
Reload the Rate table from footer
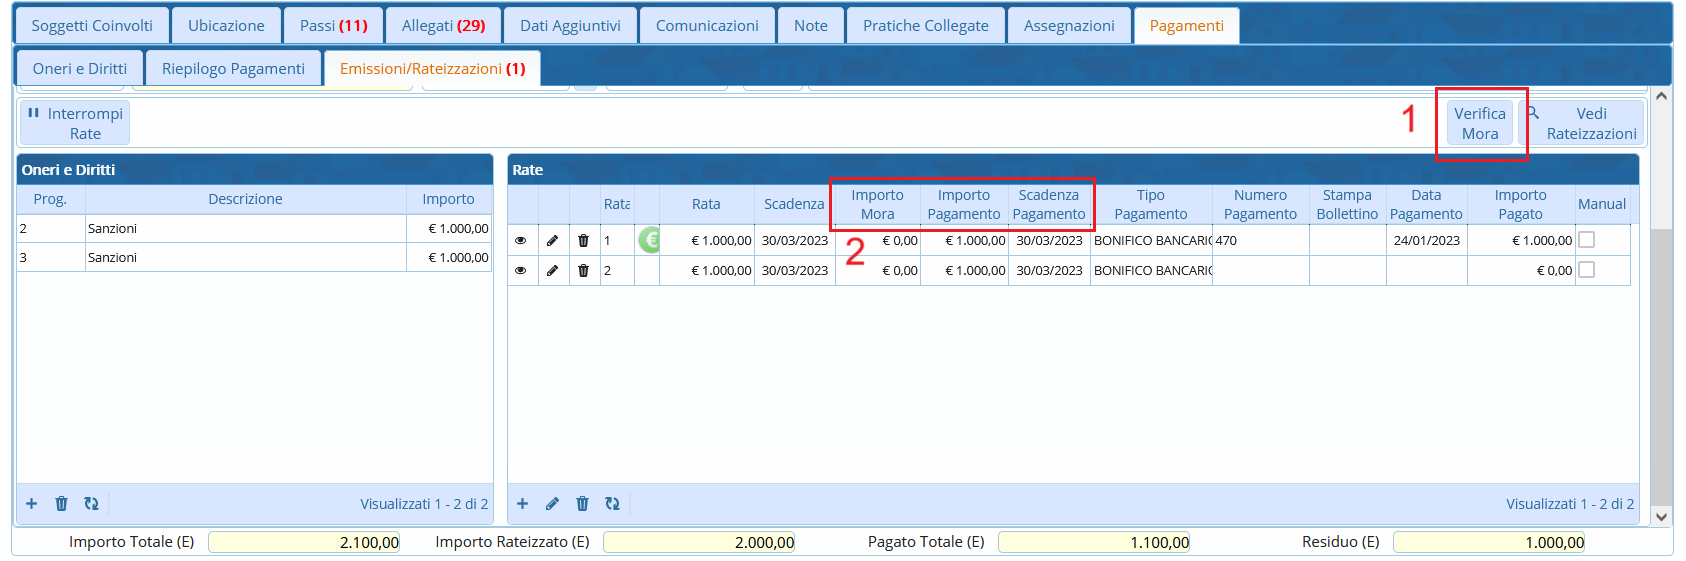point(612,504)
